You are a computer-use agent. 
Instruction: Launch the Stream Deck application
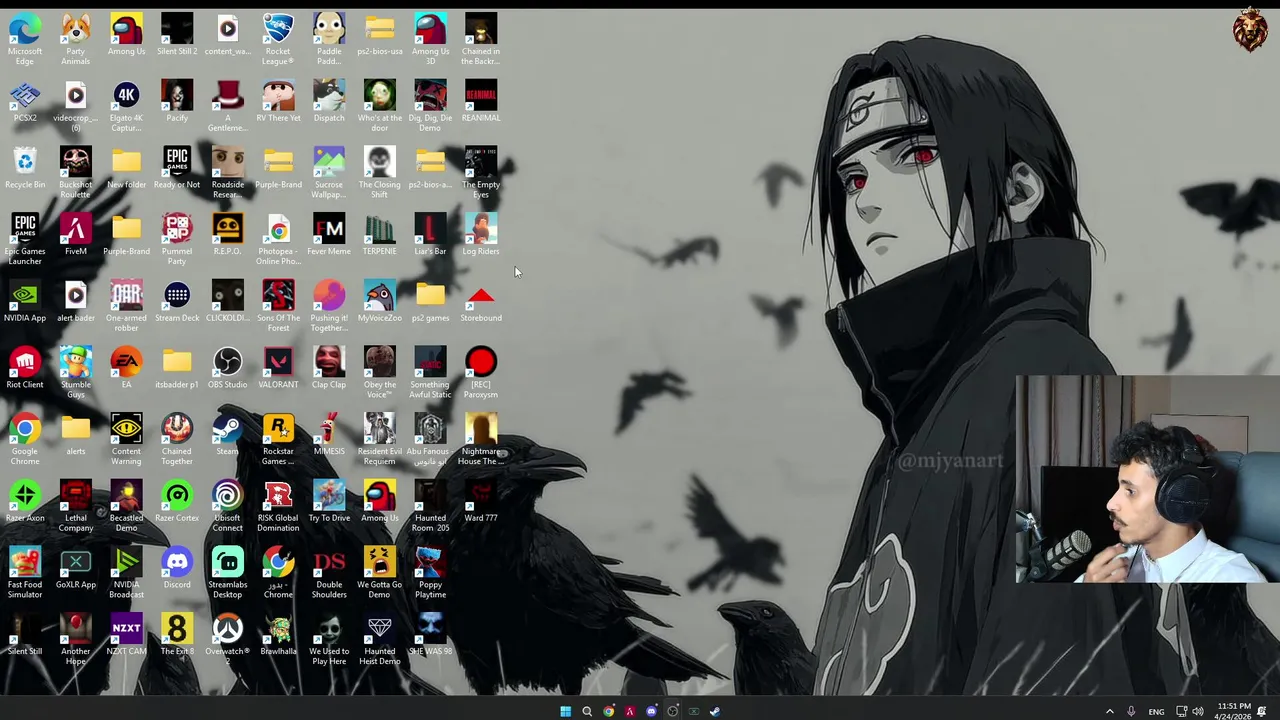tap(177, 302)
